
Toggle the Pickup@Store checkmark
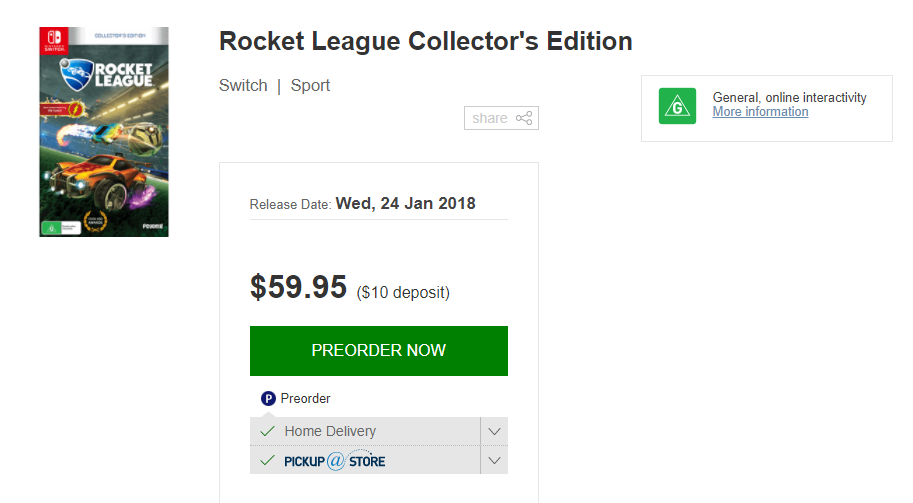pyautogui.click(x=267, y=460)
